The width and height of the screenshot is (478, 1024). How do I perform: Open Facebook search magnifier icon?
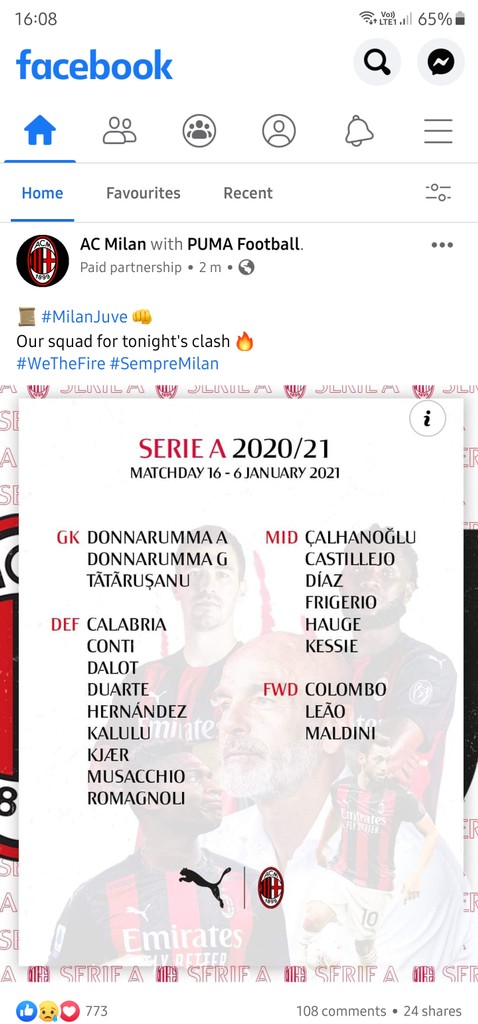click(377, 62)
